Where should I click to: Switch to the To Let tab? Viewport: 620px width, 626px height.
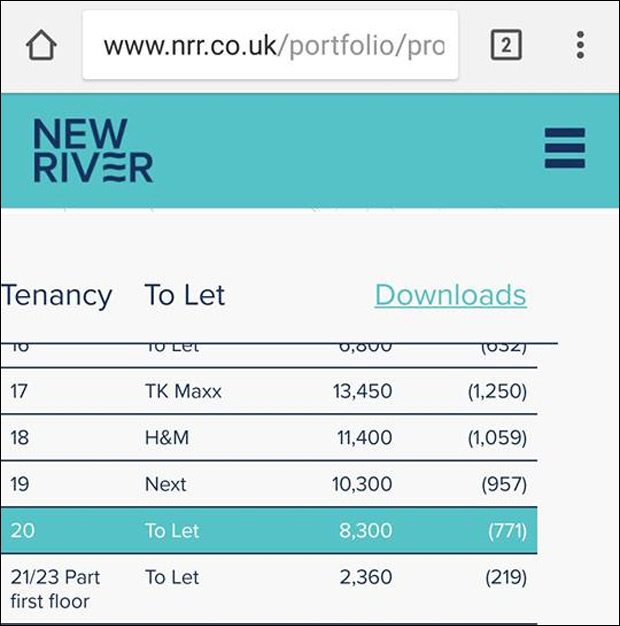[x=185, y=295]
